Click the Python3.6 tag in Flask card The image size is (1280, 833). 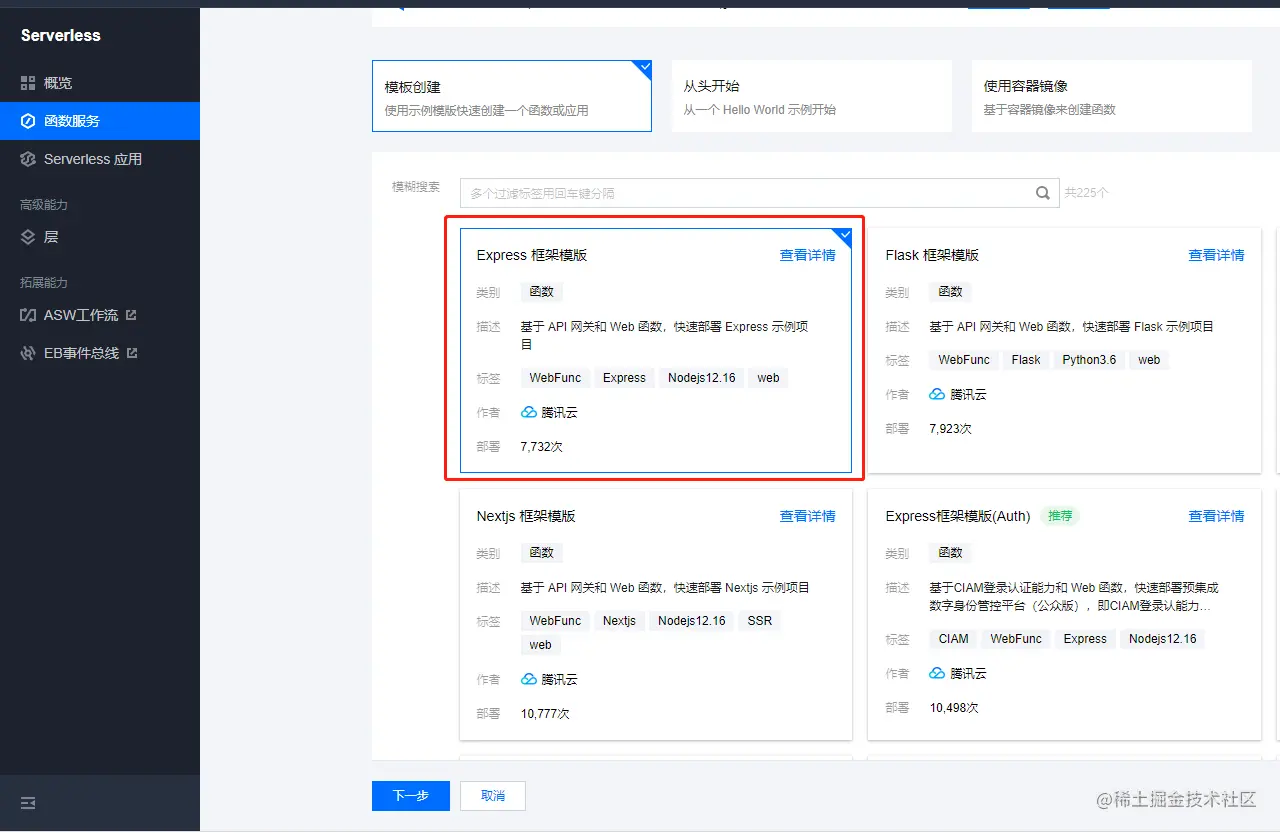coord(1089,360)
